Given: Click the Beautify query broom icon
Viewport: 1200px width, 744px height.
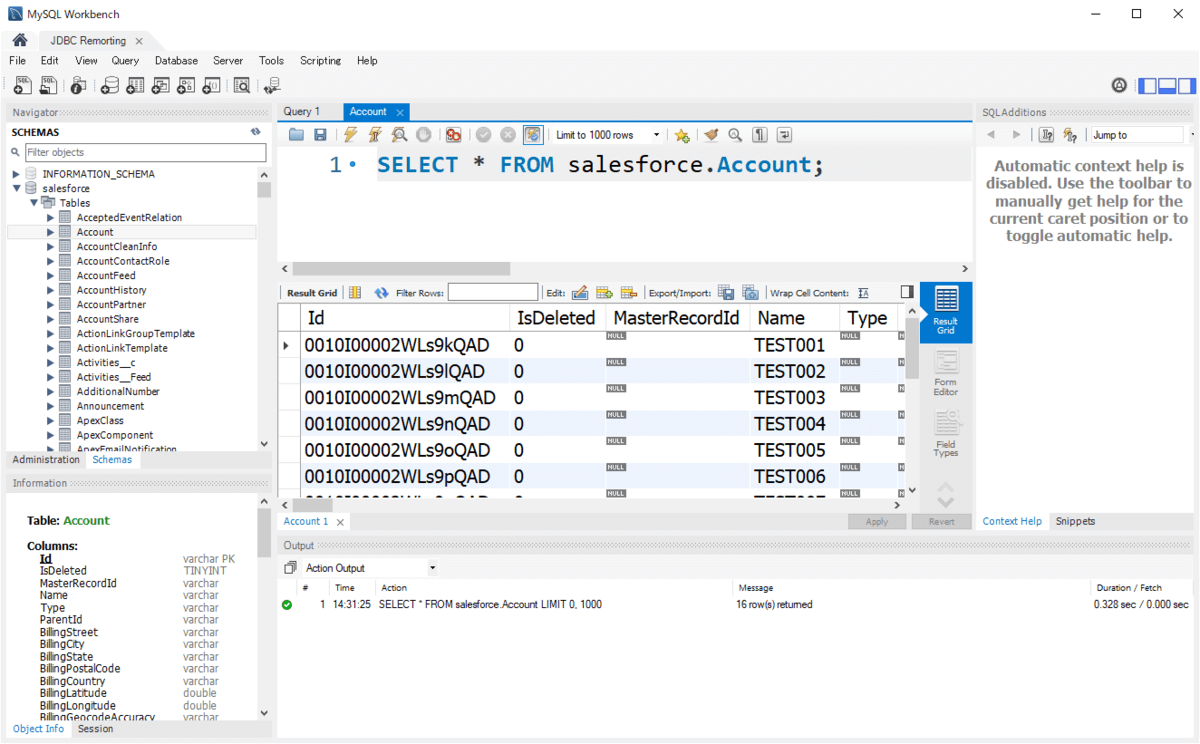Looking at the screenshot, I should tap(711, 135).
